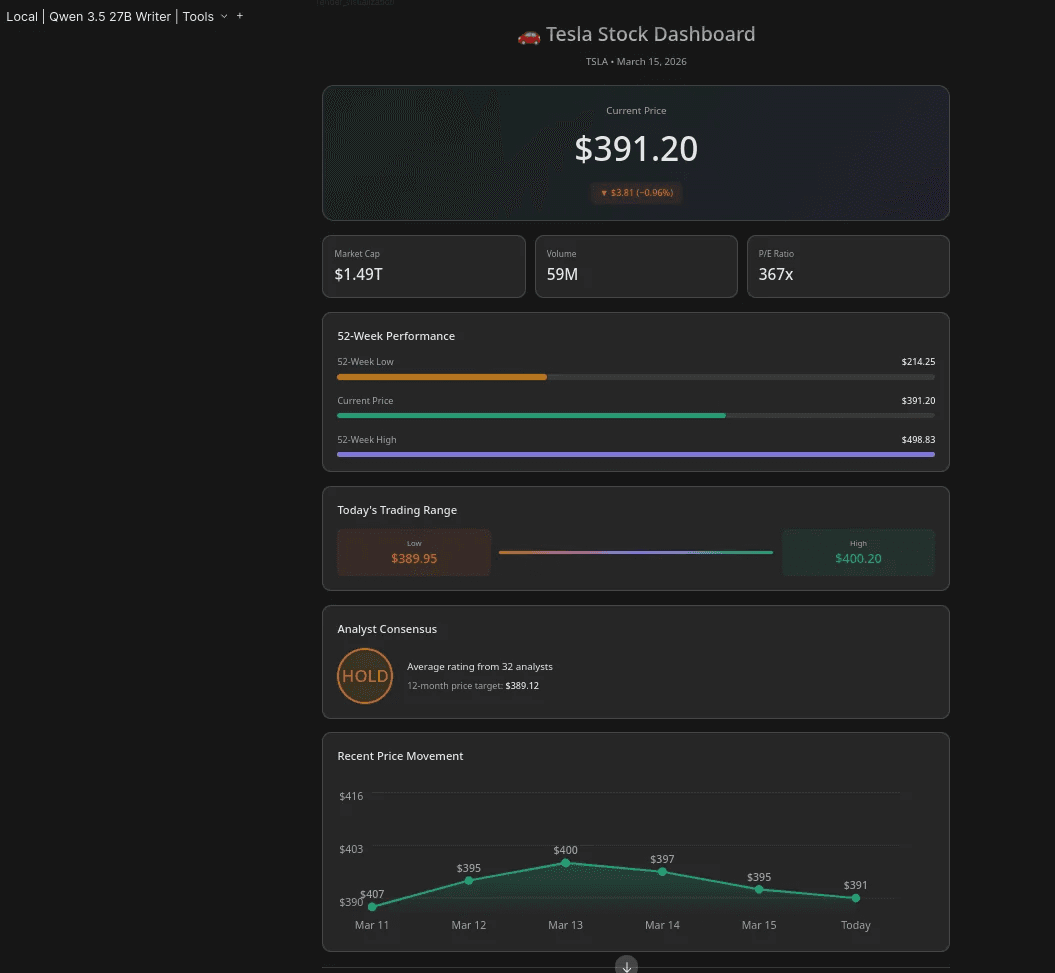Click the gradient trading range line
Image resolution: width=1055 pixels, height=973 pixels.
(636, 552)
